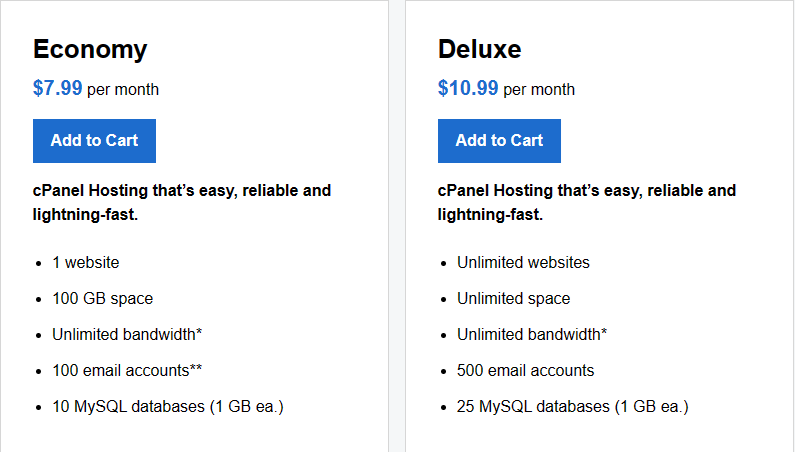Add the Economy plan to cart

coord(94,141)
